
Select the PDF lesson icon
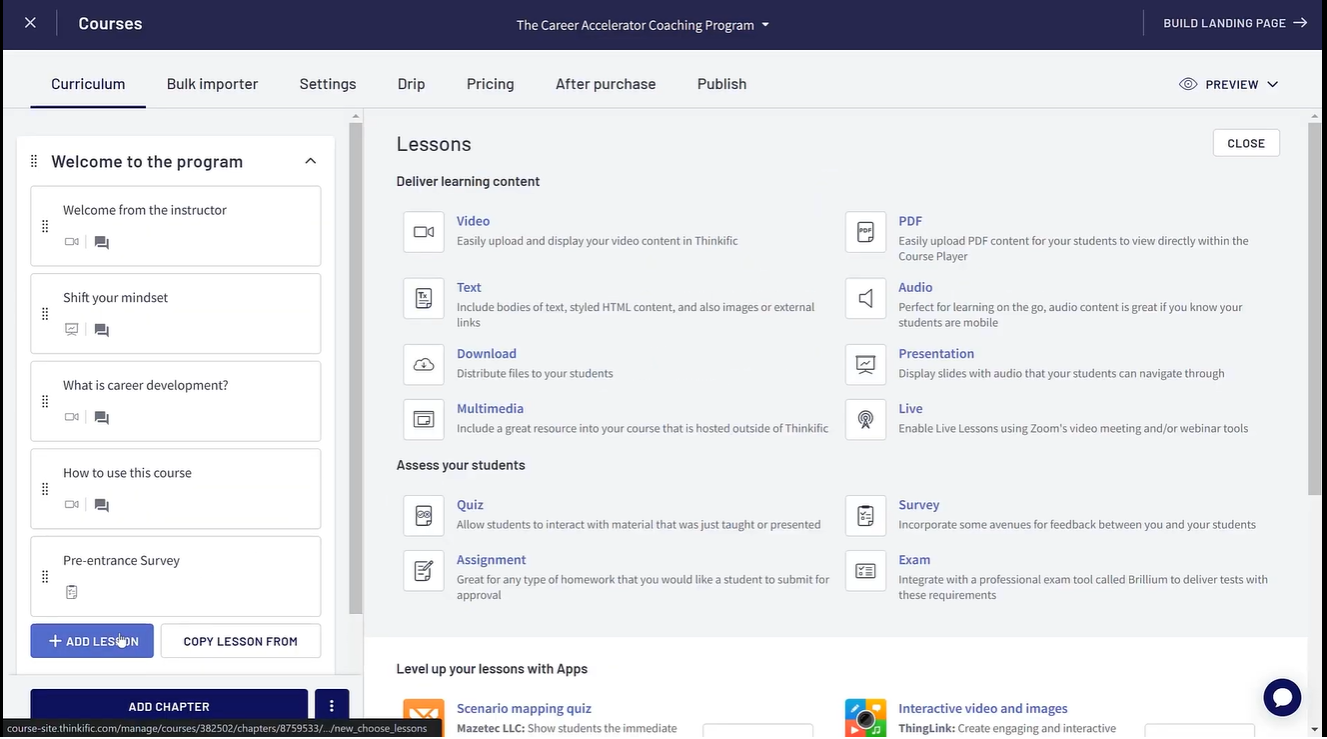point(865,232)
